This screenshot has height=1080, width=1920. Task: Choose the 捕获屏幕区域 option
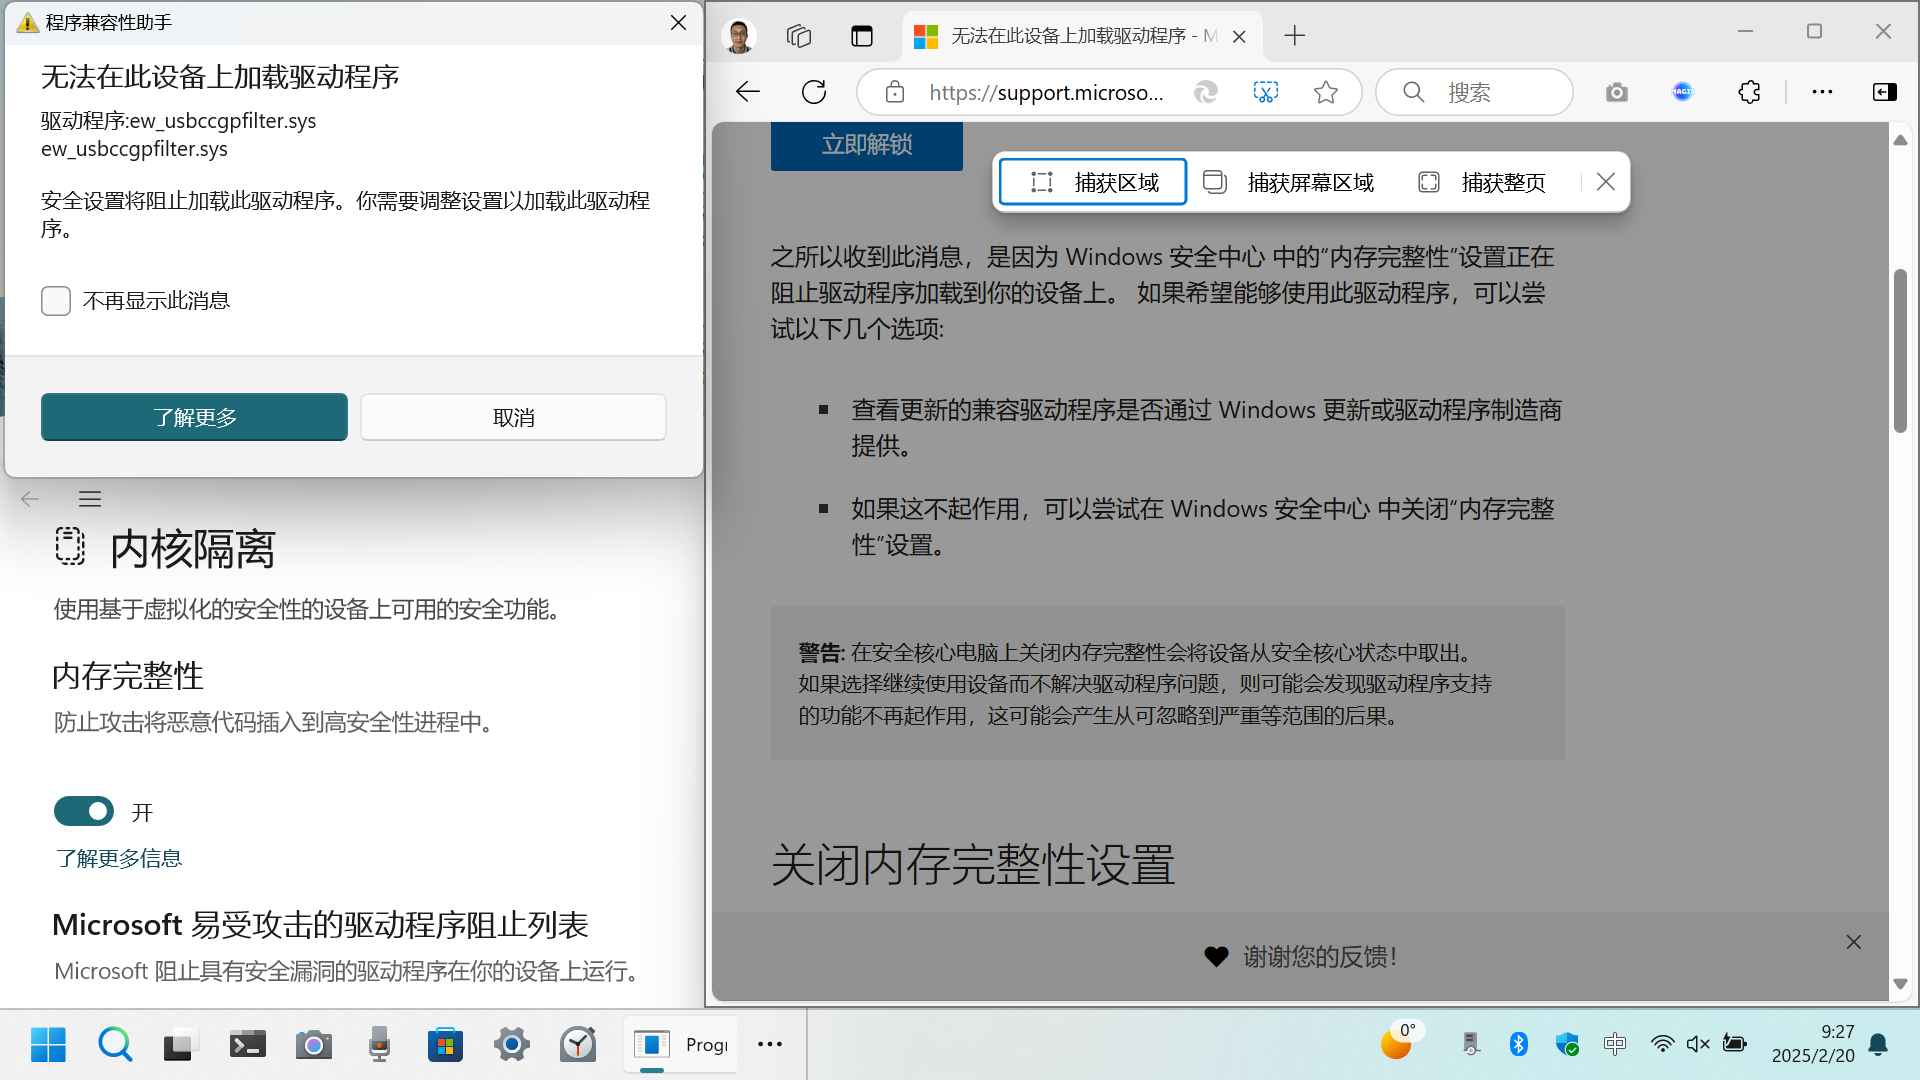coord(1289,182)
